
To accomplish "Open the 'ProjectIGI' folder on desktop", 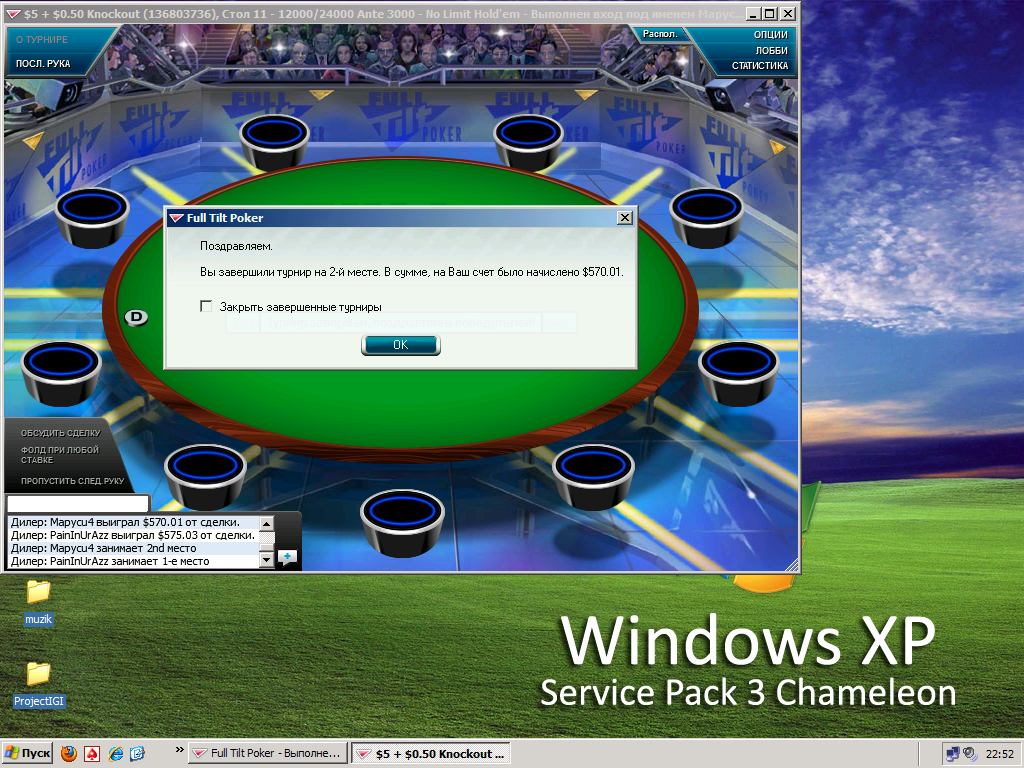I will (x=39, y=684).
